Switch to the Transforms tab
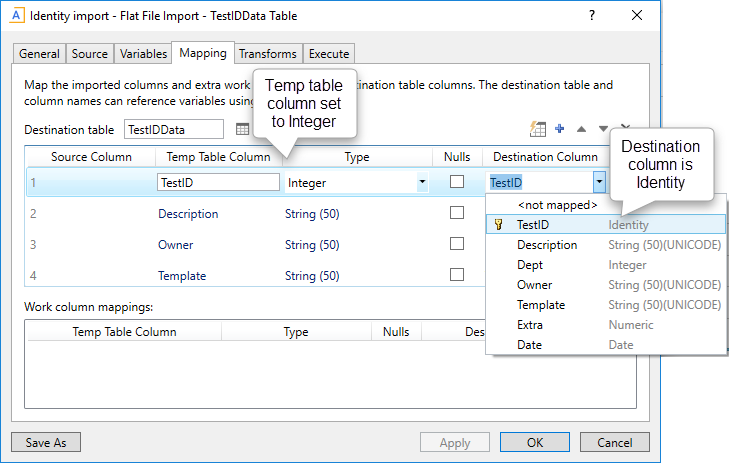 click(267, 54)
